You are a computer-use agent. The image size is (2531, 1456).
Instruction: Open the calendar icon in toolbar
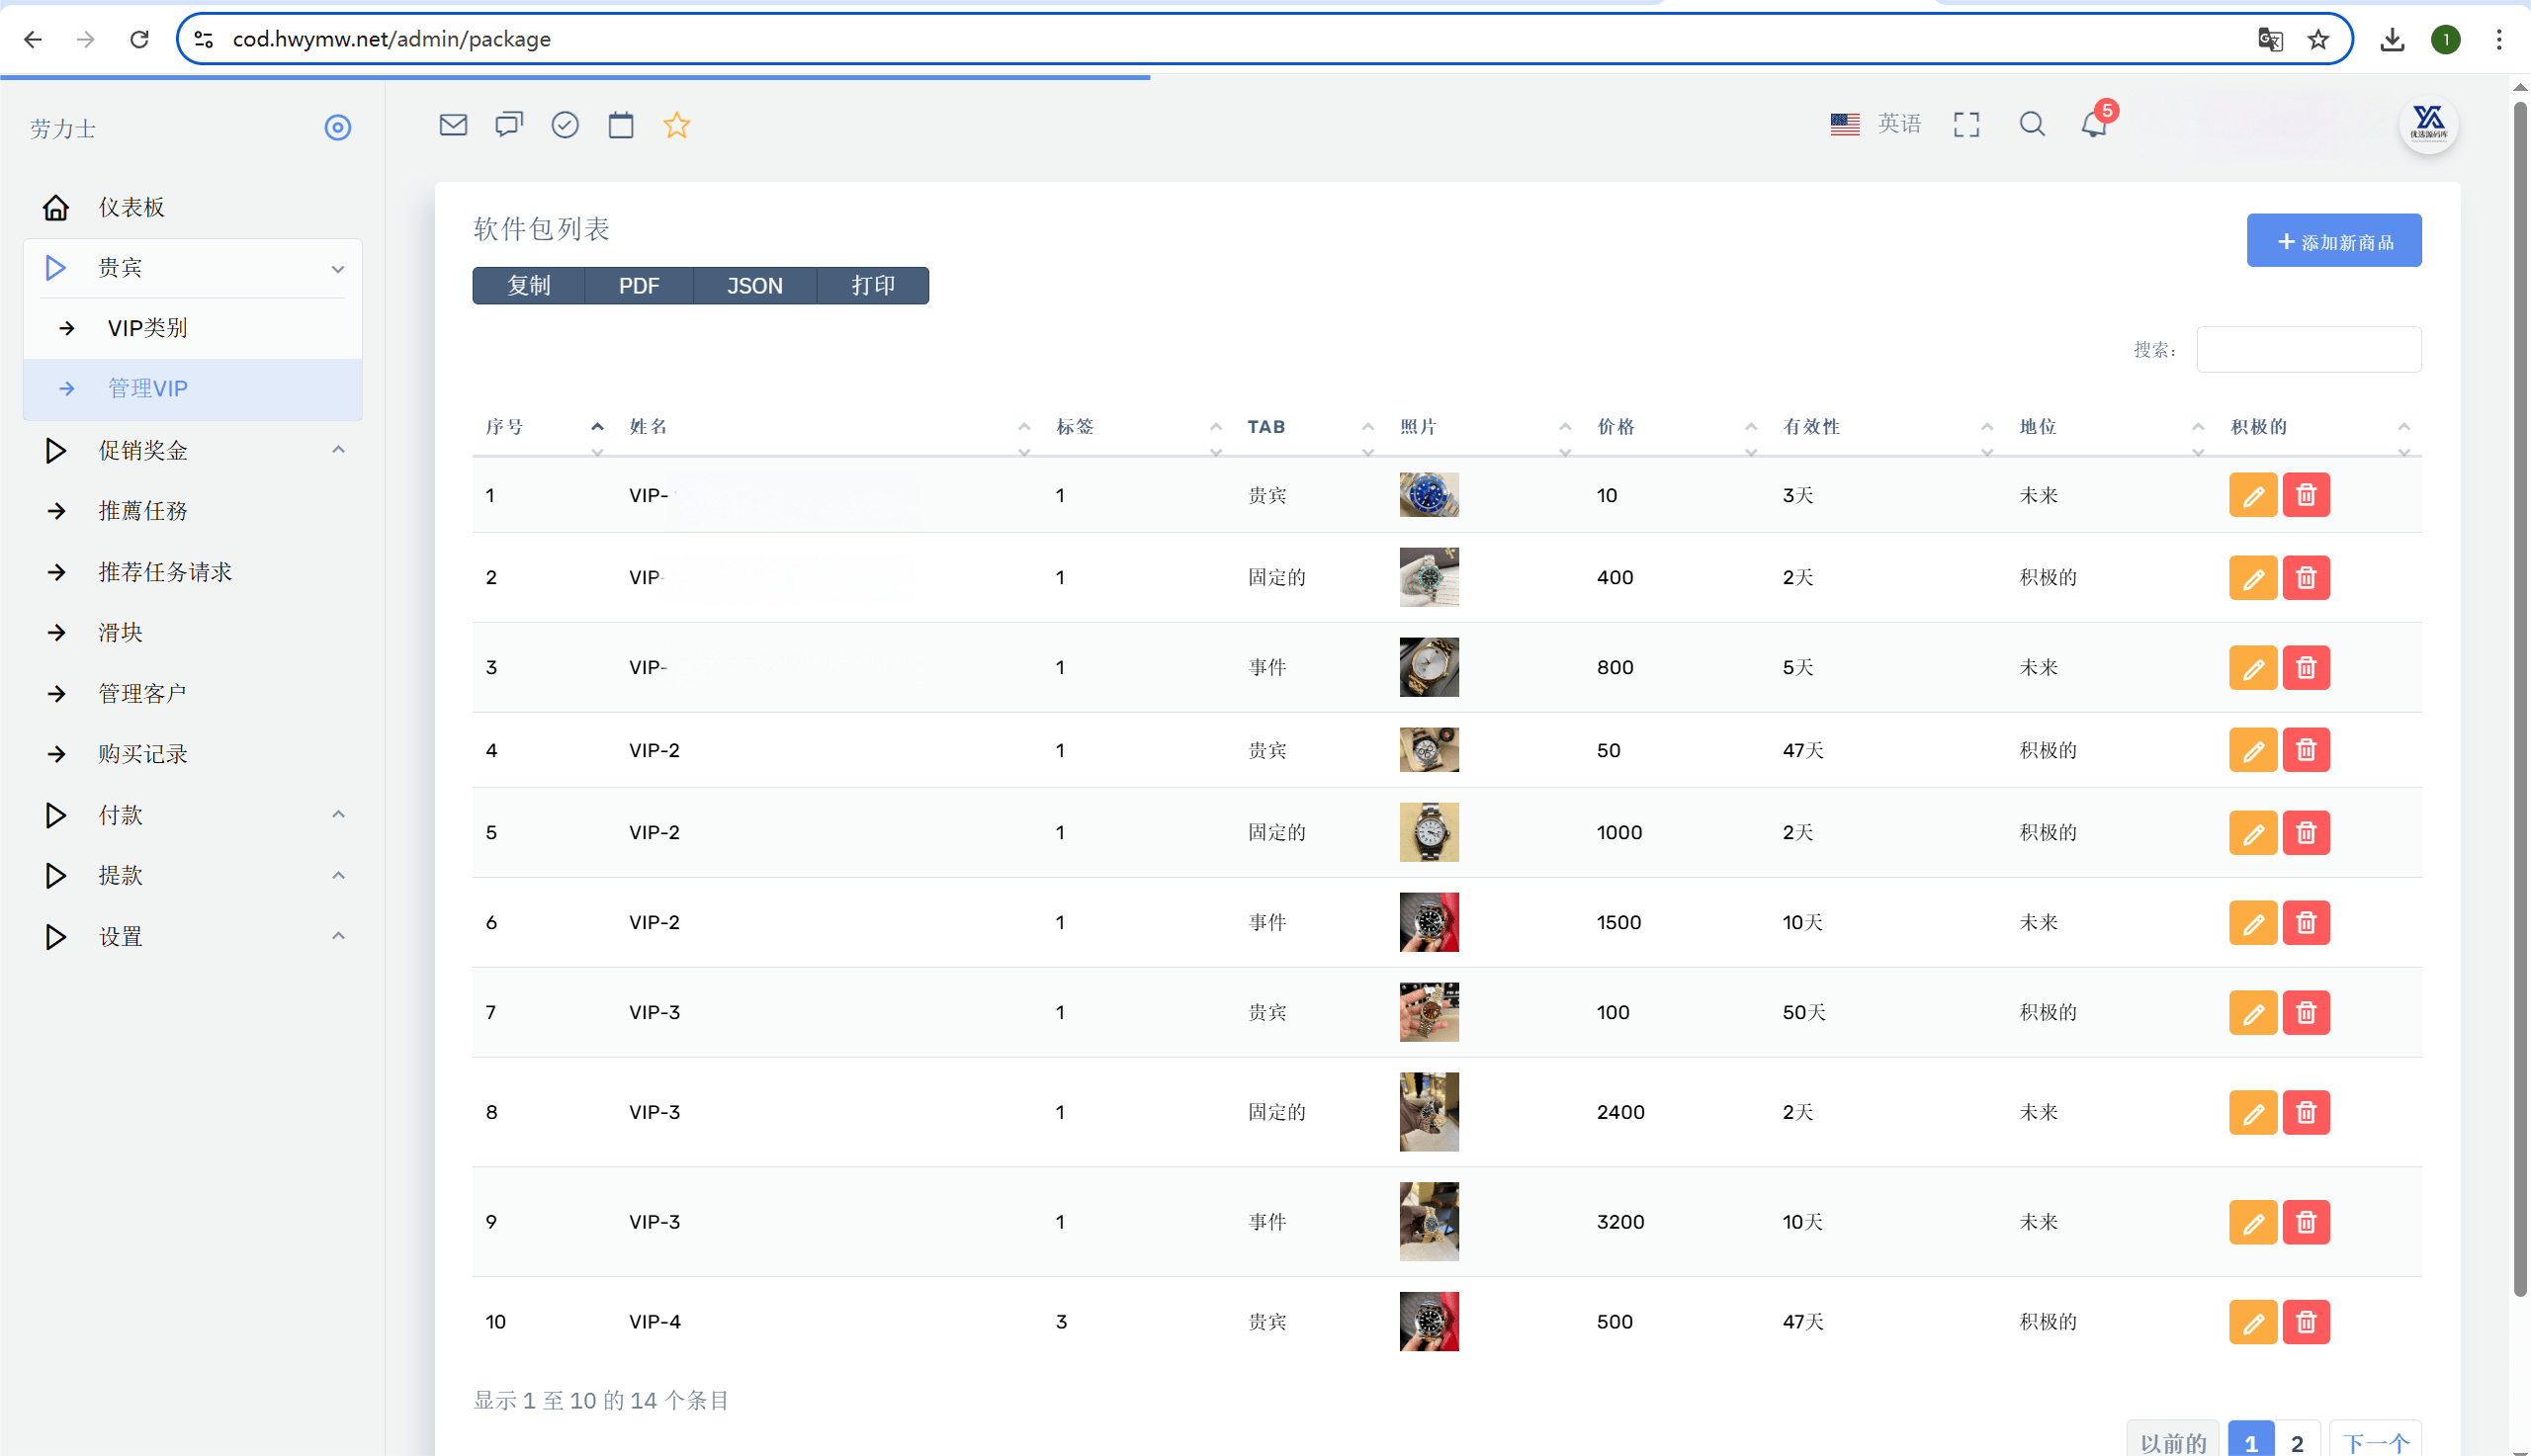click(x=621, y=125)
